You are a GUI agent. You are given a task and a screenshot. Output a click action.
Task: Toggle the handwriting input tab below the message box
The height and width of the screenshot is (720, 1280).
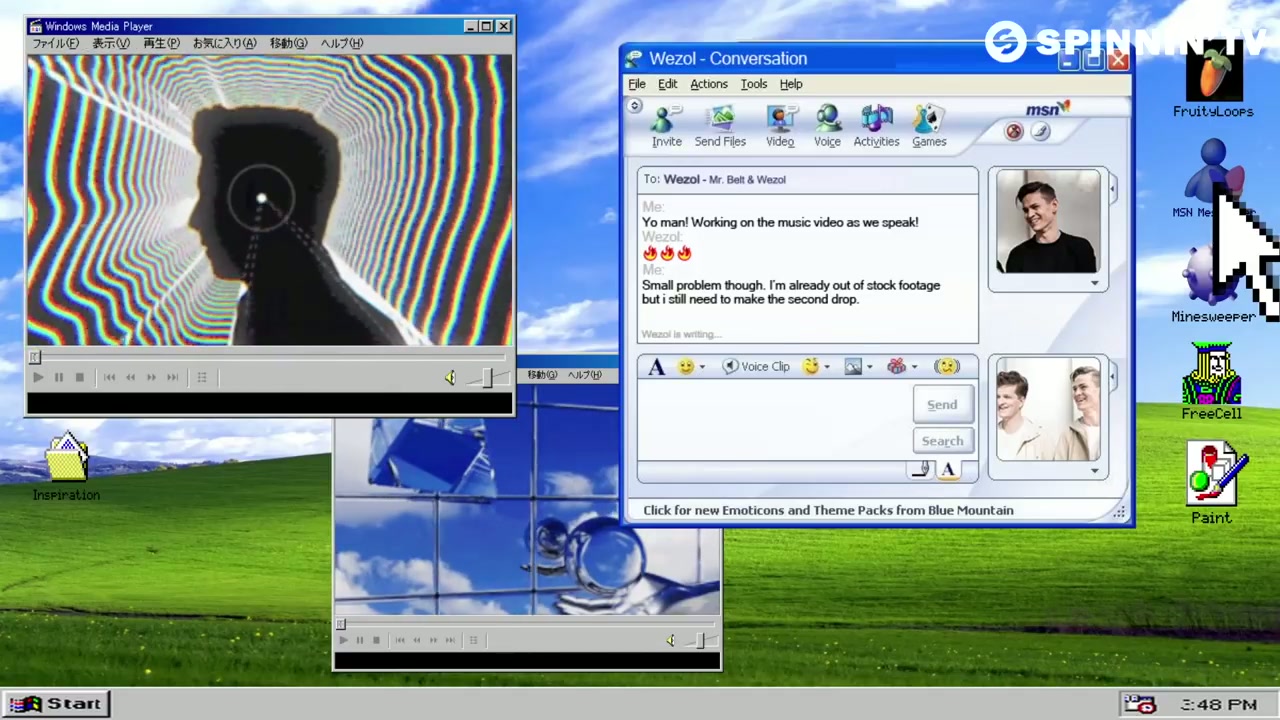tap(921, 470)
